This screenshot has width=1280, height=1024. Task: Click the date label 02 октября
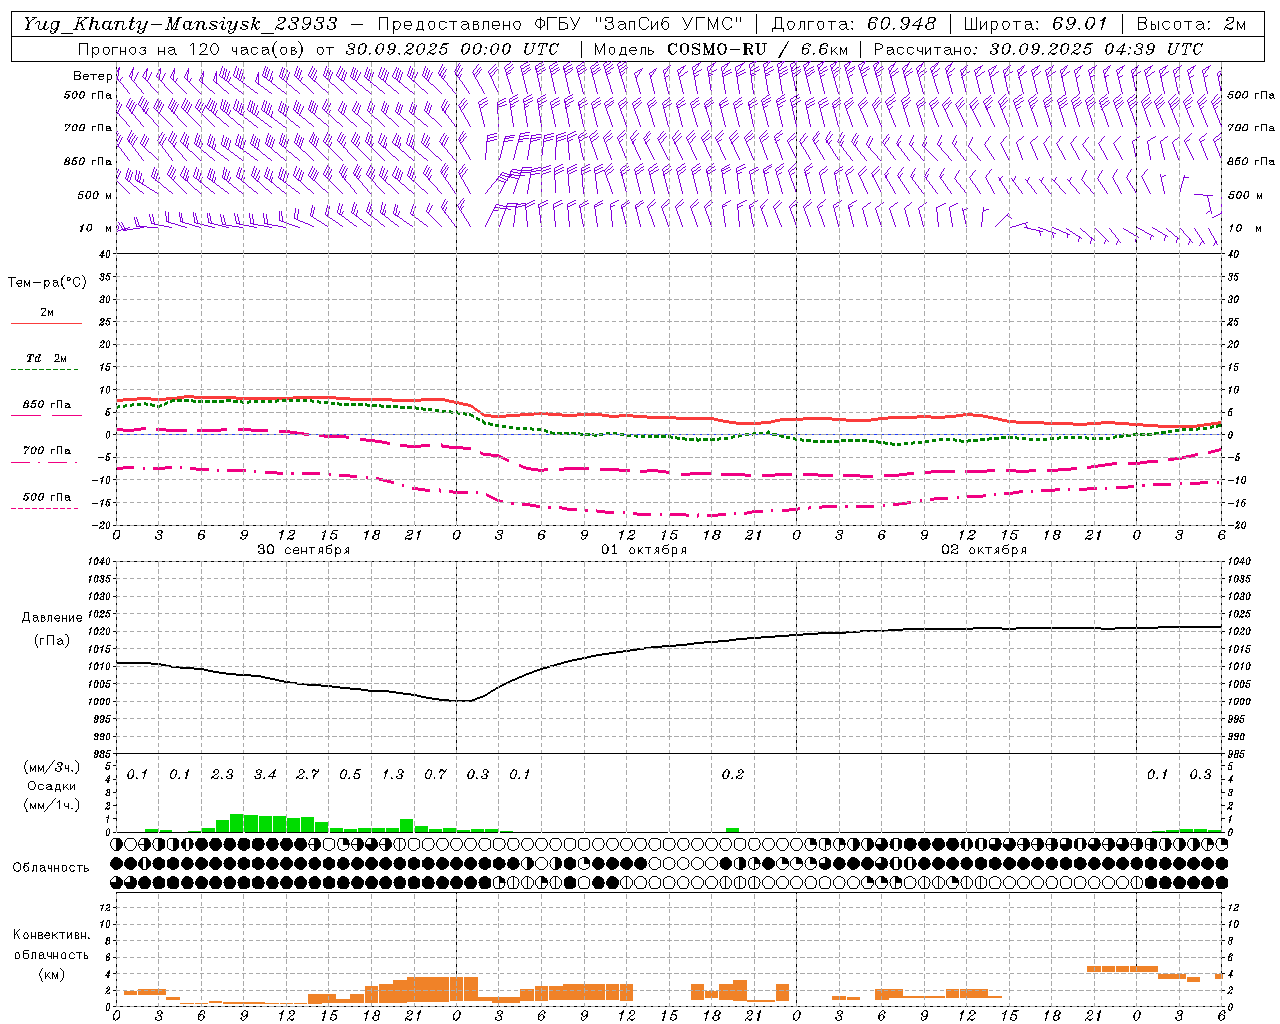coord(983,550)
